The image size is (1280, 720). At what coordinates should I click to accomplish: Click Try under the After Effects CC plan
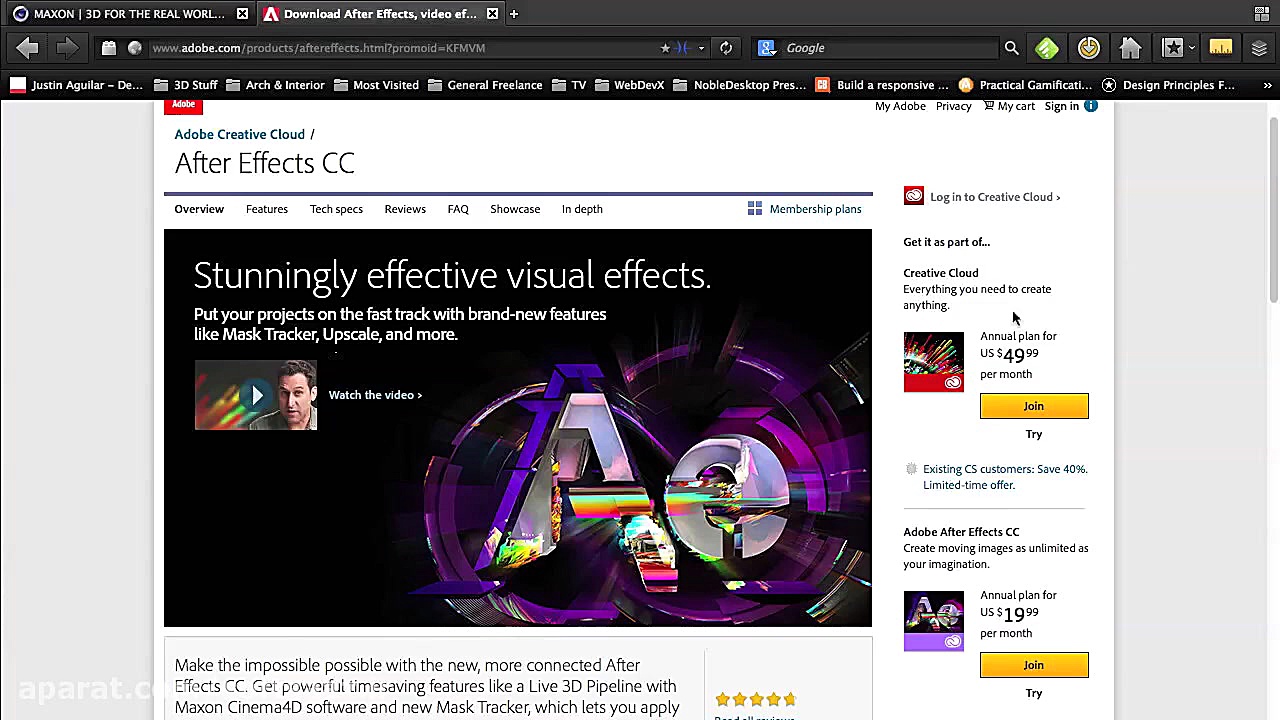pos(1034,693)
